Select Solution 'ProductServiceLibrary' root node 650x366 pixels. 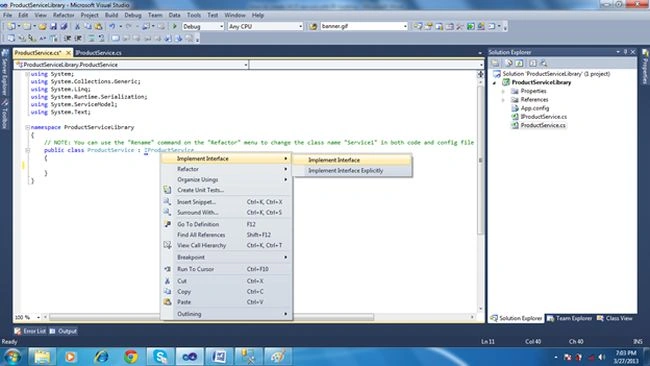(x=556, y=74)
